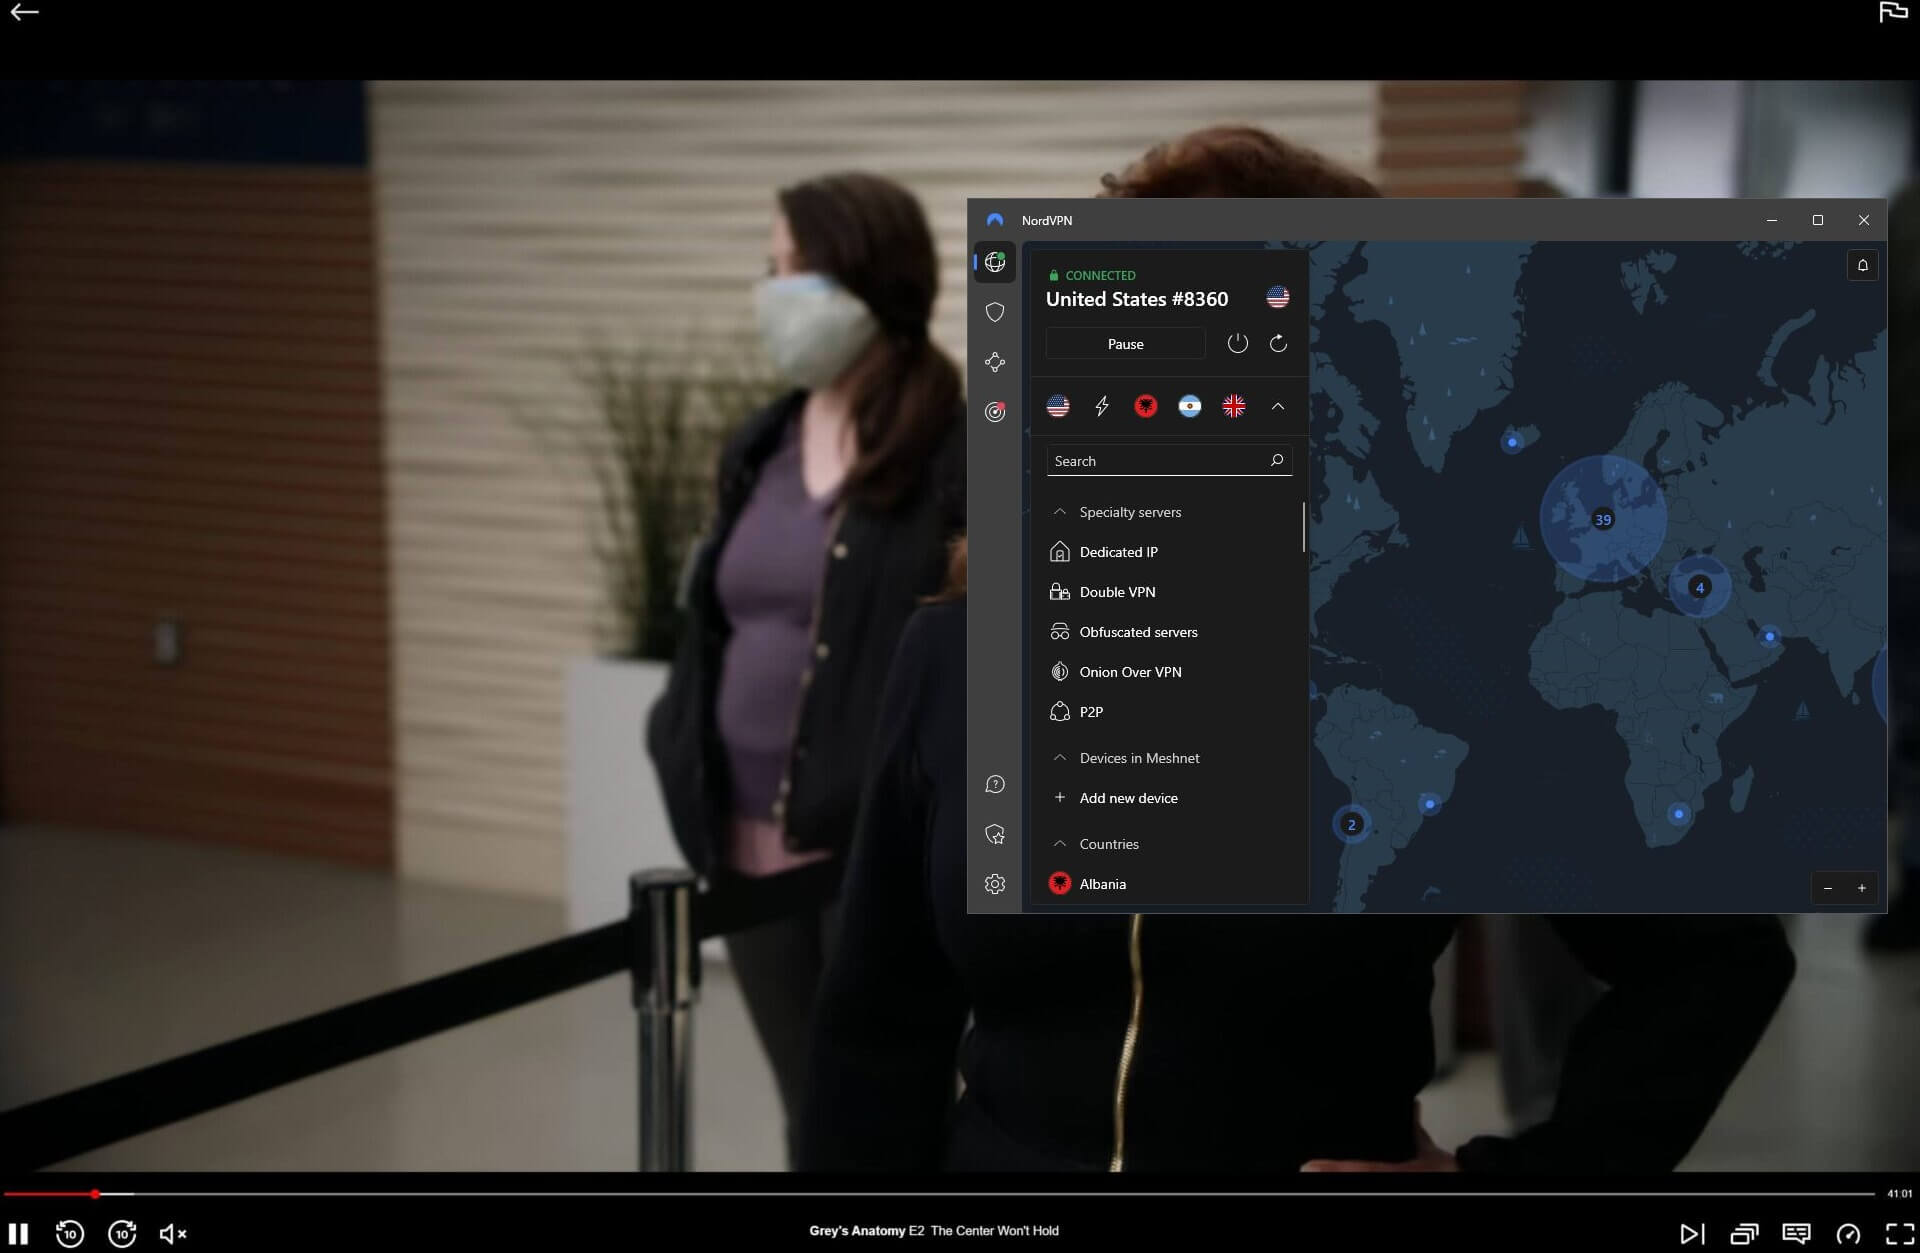Viewport: 1920px width, 1253px height.
Task: Click the search input field
Action: tap(1169, 461)
